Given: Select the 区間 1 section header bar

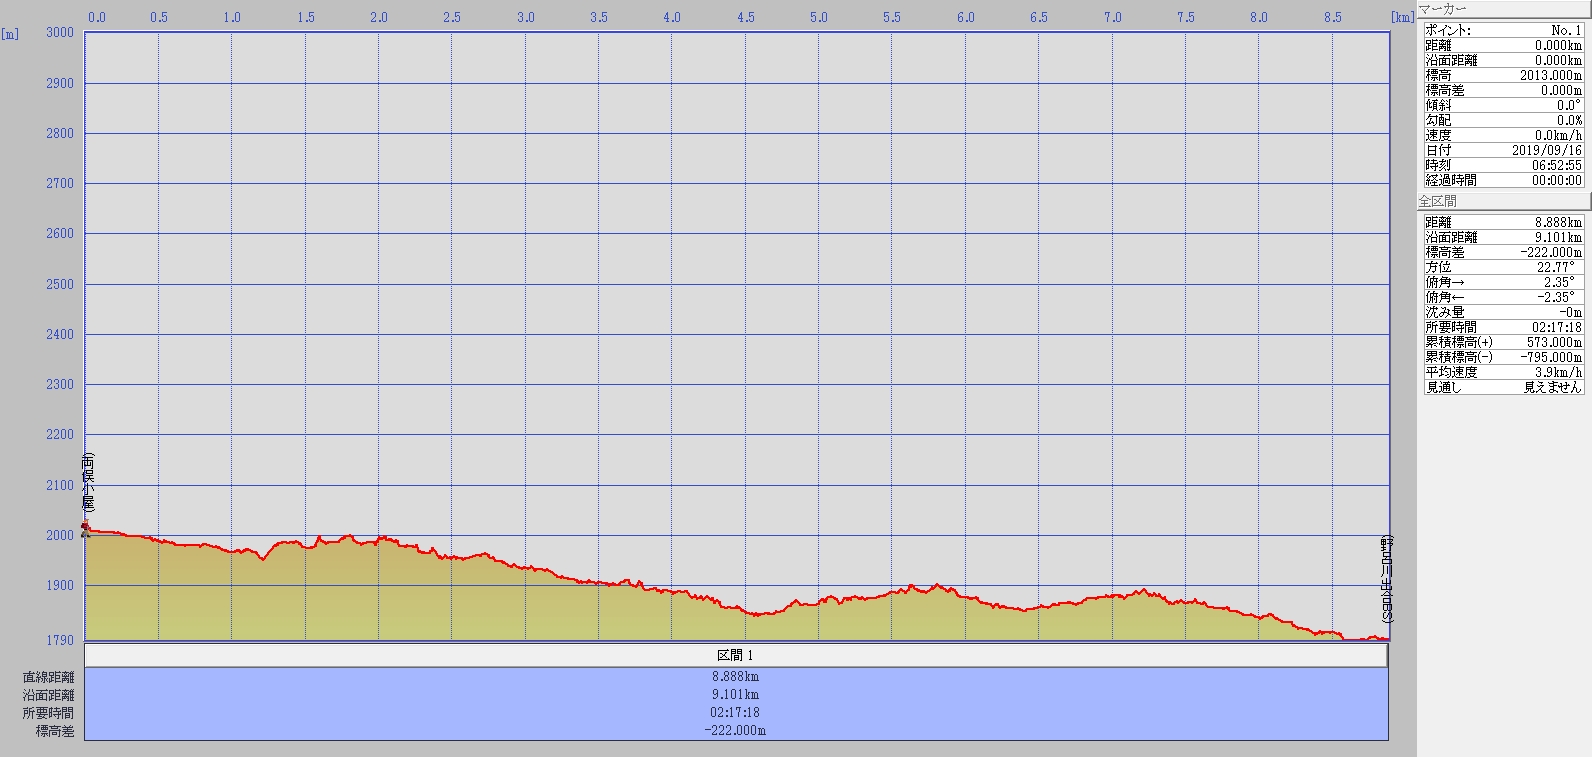Looking at the screenshot, I should tap(735, 655).
